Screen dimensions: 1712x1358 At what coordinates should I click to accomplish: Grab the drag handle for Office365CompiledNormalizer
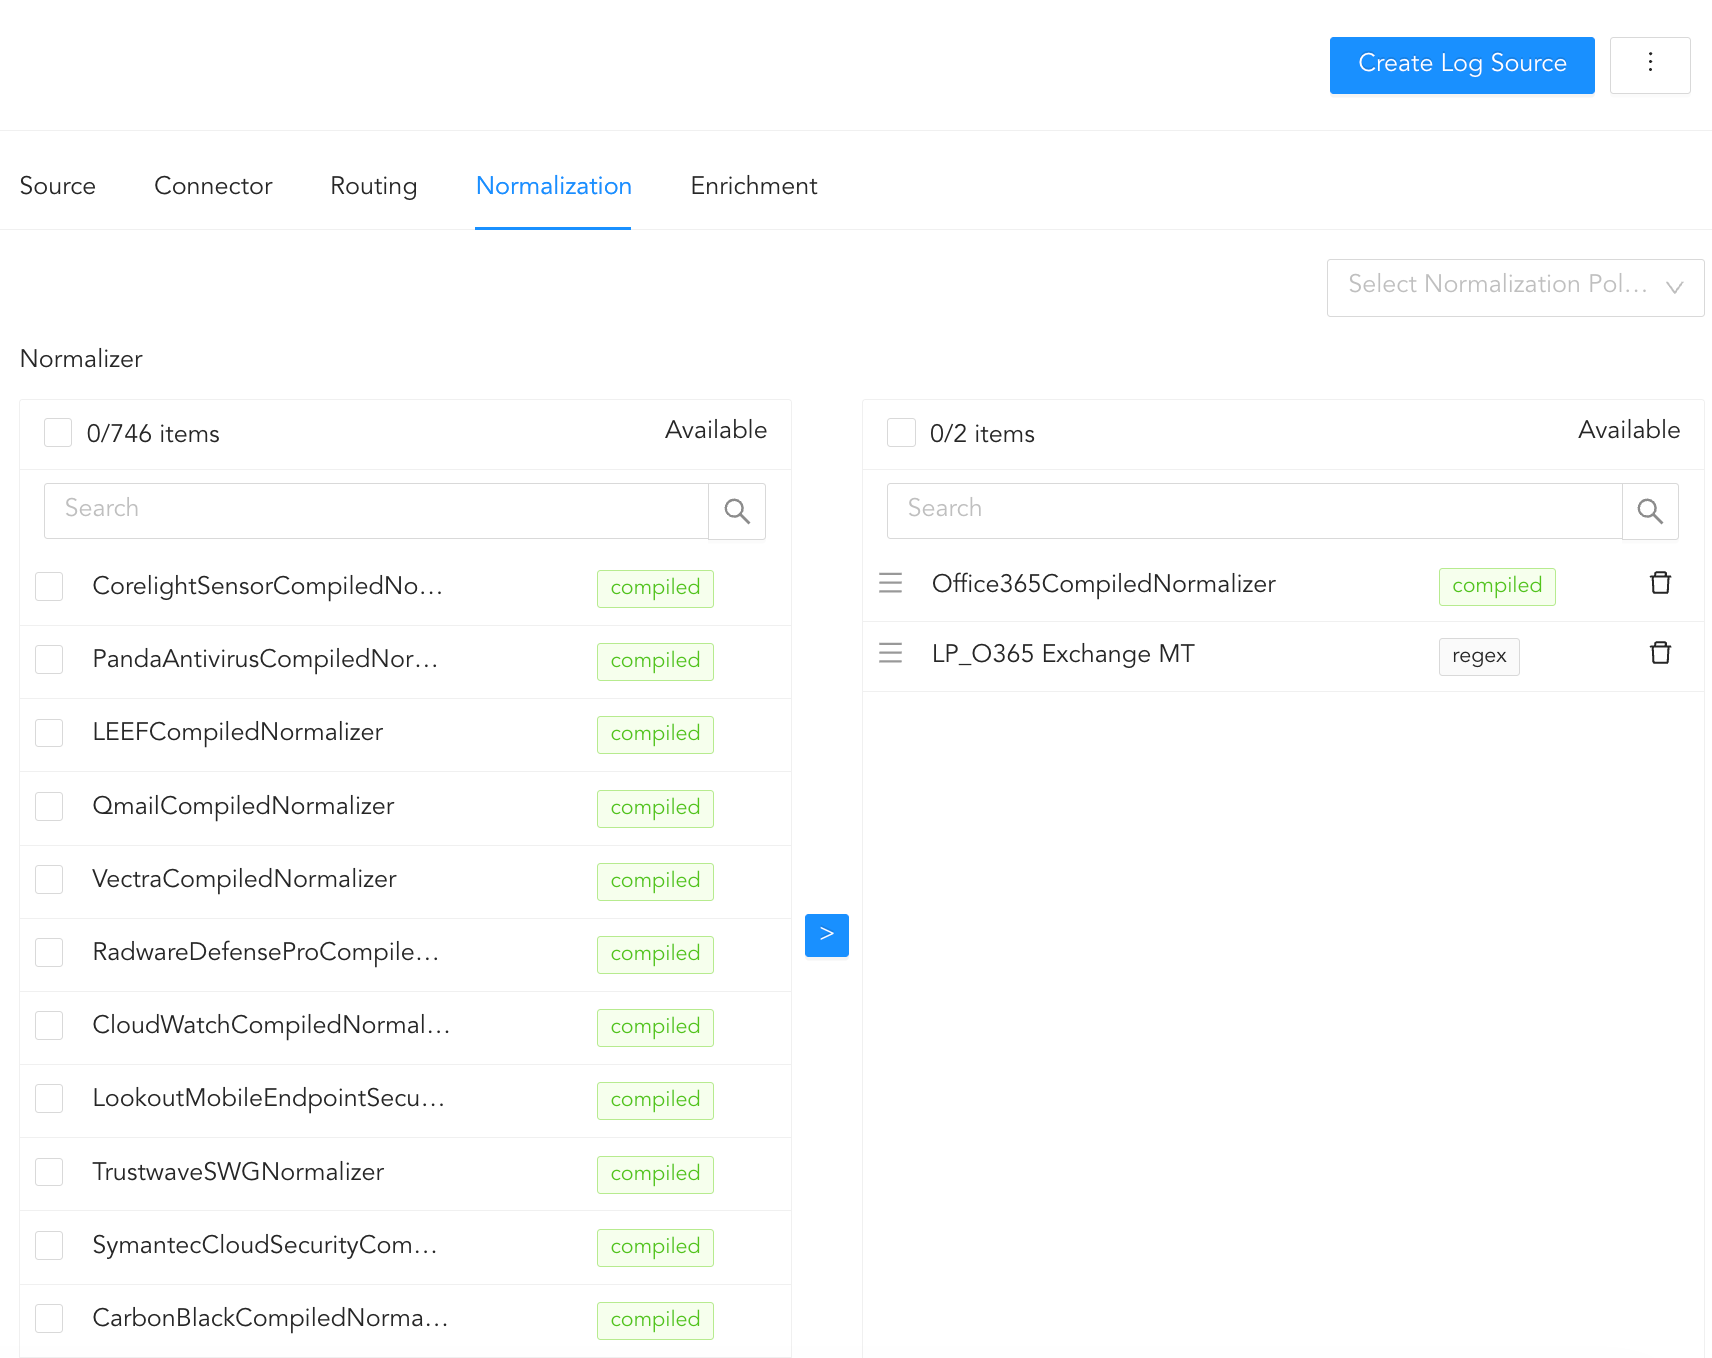[x=890, y=583]
